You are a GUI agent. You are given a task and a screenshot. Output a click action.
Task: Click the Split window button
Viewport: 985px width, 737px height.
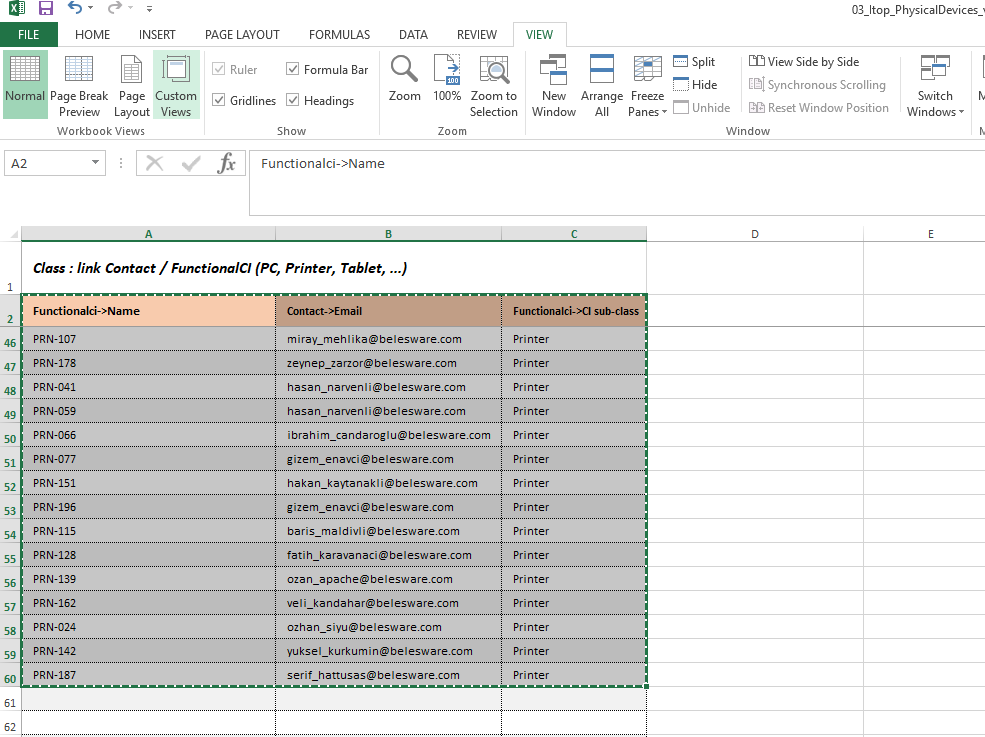click(695, 62)
